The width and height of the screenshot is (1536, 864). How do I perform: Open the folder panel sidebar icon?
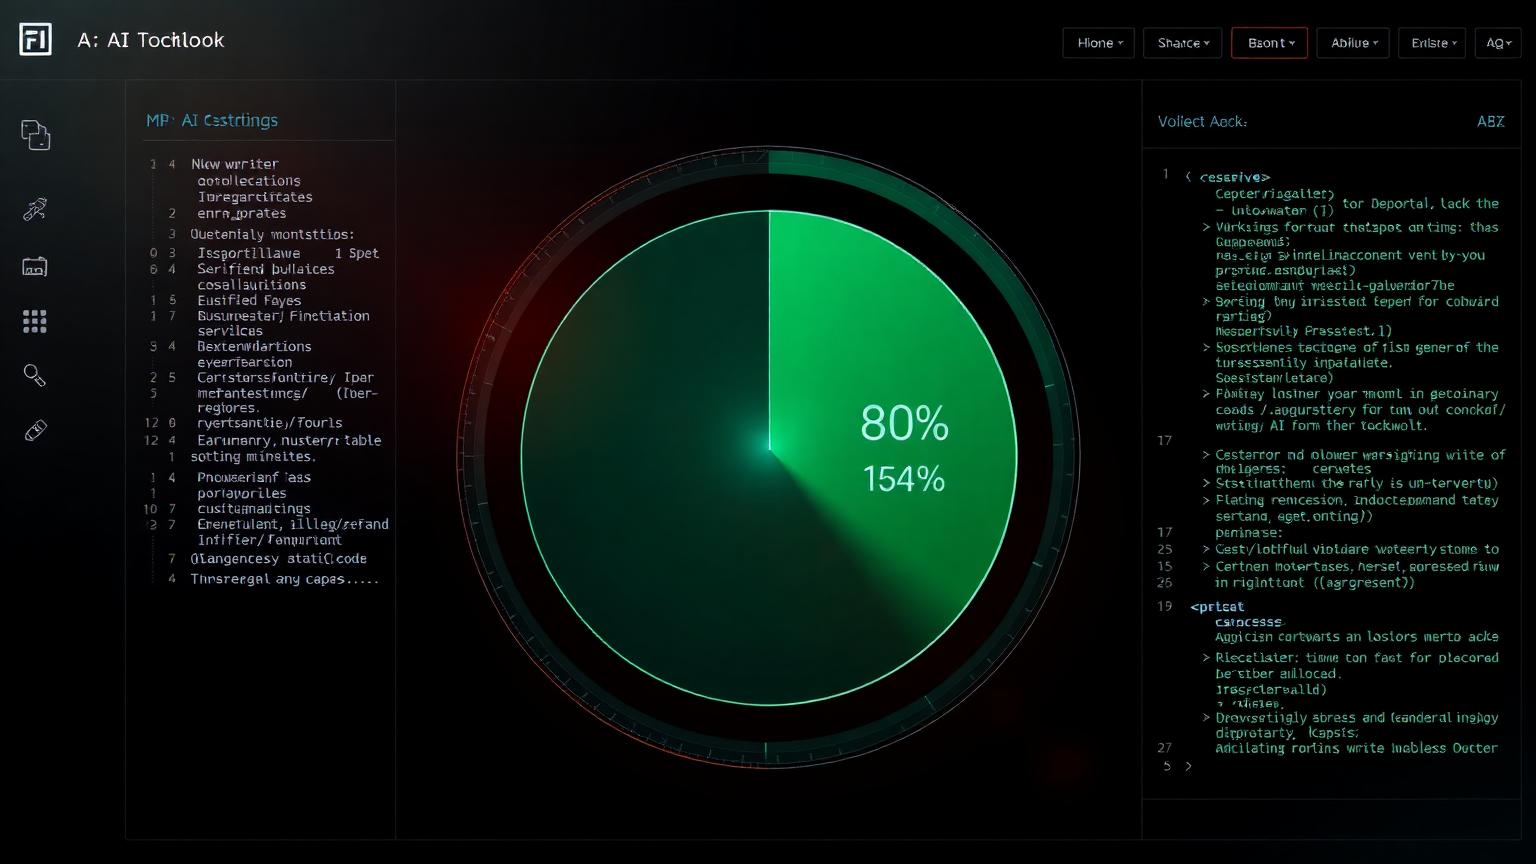[x=35, y=266]
